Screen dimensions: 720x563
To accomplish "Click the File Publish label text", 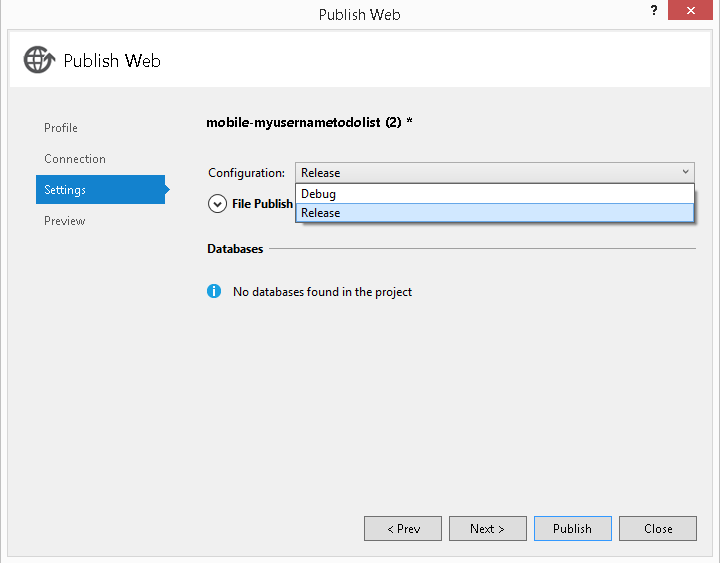I will click(x=262, y=203).
